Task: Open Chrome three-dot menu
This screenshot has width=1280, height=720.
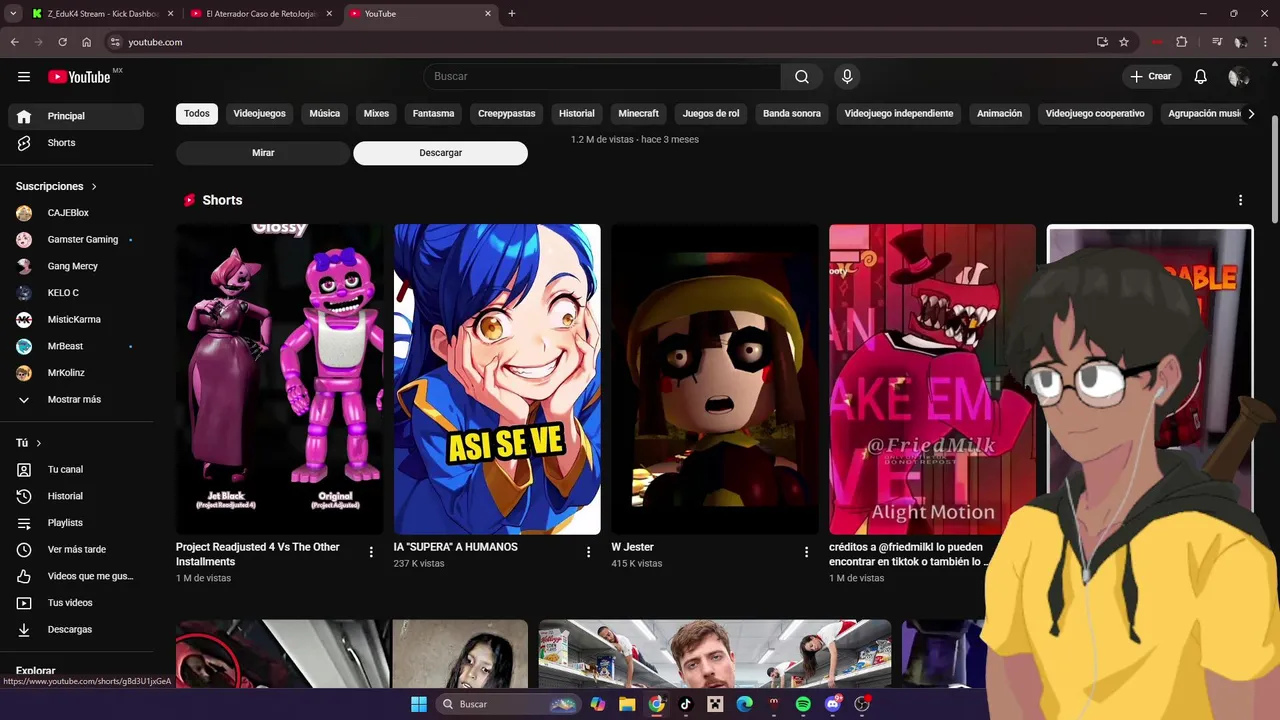Action: pos(1266,42)
